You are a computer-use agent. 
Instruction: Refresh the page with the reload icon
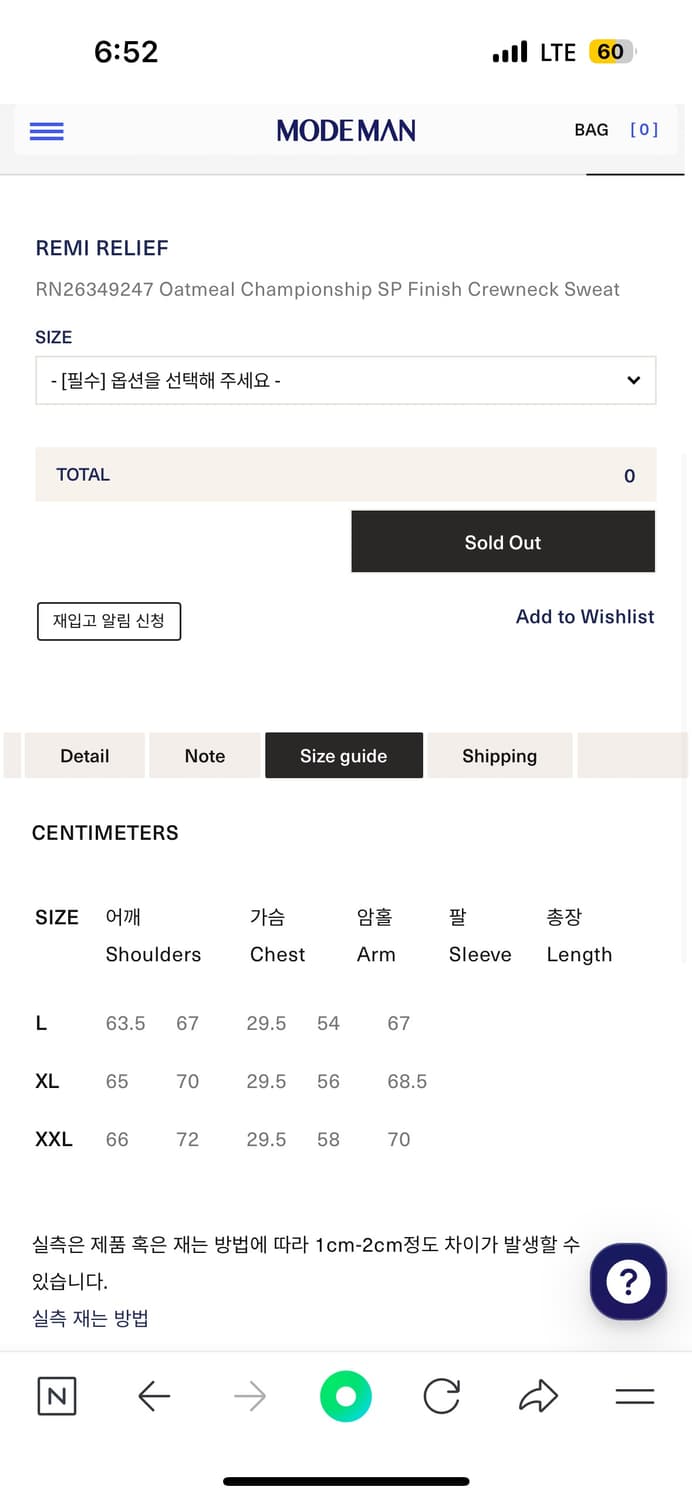[x=441, y=1396]
